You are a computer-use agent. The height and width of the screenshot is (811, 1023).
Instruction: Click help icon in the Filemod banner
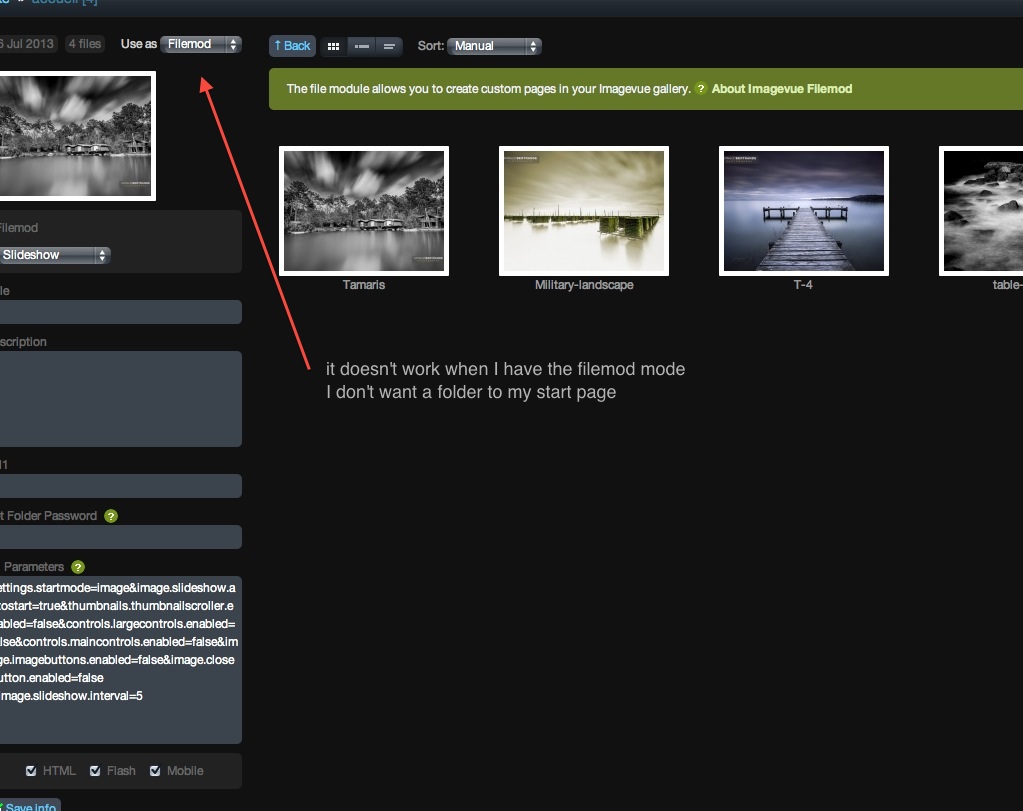tap(701, 88)
